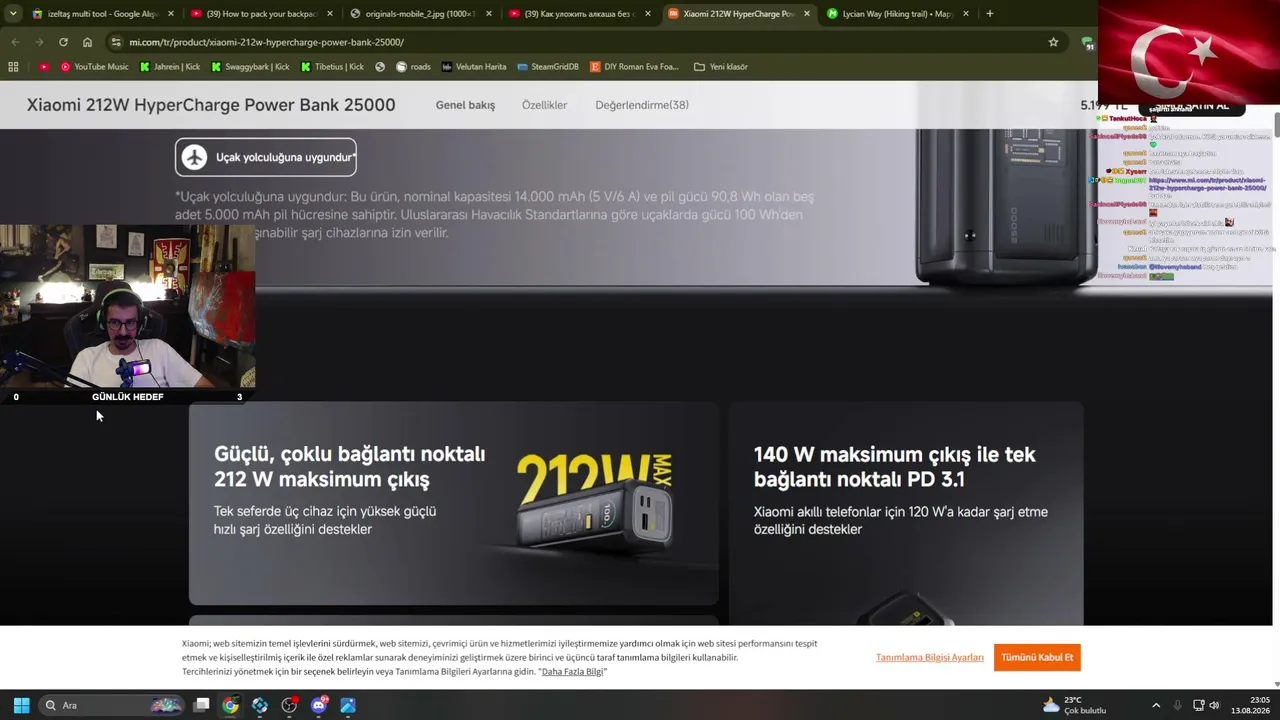Image resolution: width=1280 pixels, height=720 pixels.
Task: Close the Lycian Way tab
Action: 964,14
